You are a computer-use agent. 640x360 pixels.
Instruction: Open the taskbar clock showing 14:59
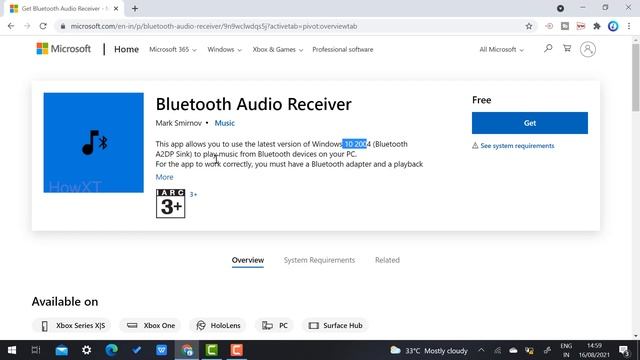coord(593,350)
